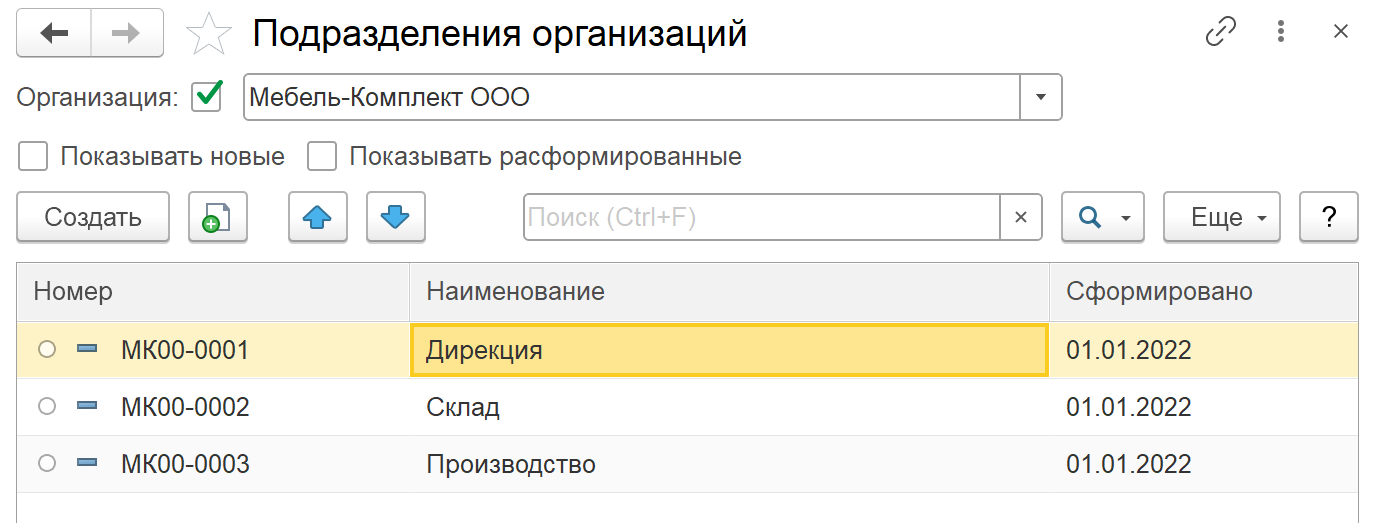Open the Еще dropdown menu
Image resolution: width=1378 pixels, height=523 pixels.
[x=1221, y=217]
